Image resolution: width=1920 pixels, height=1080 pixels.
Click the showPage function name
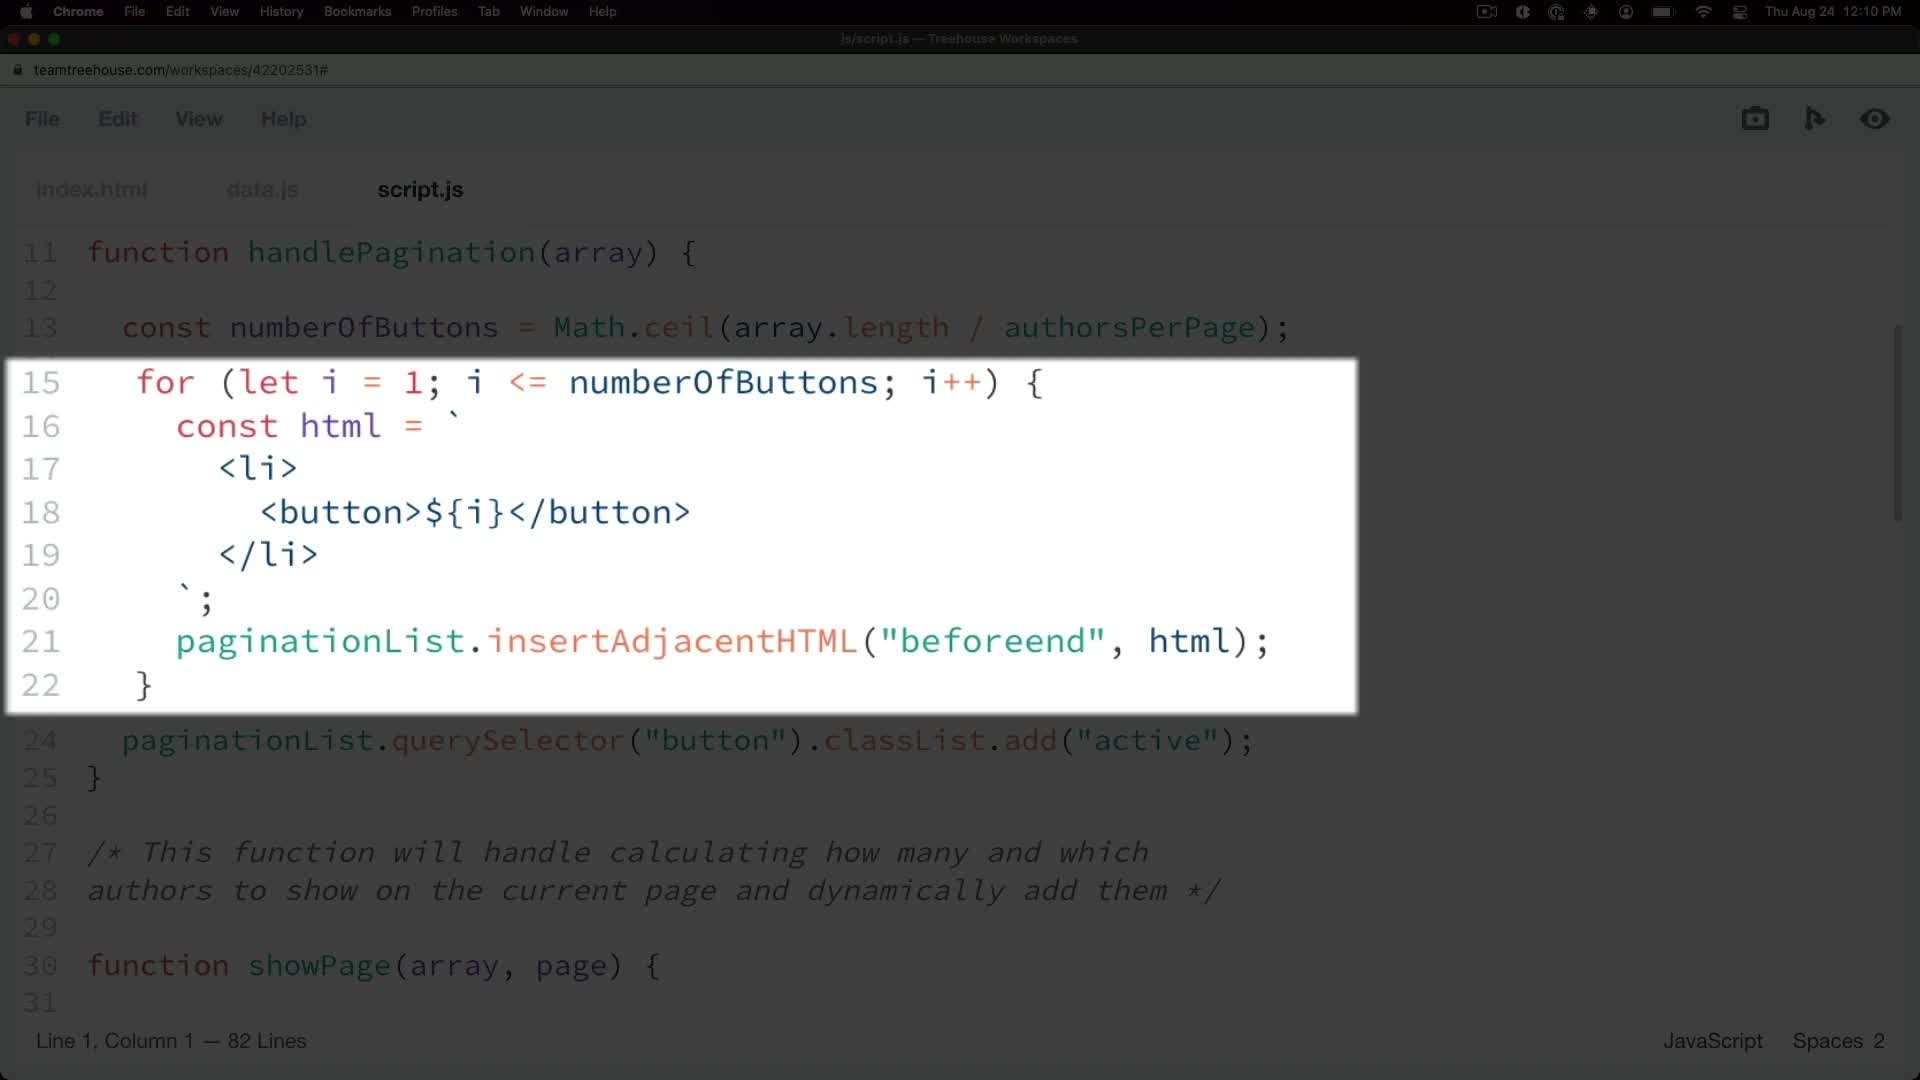point(319,966)
